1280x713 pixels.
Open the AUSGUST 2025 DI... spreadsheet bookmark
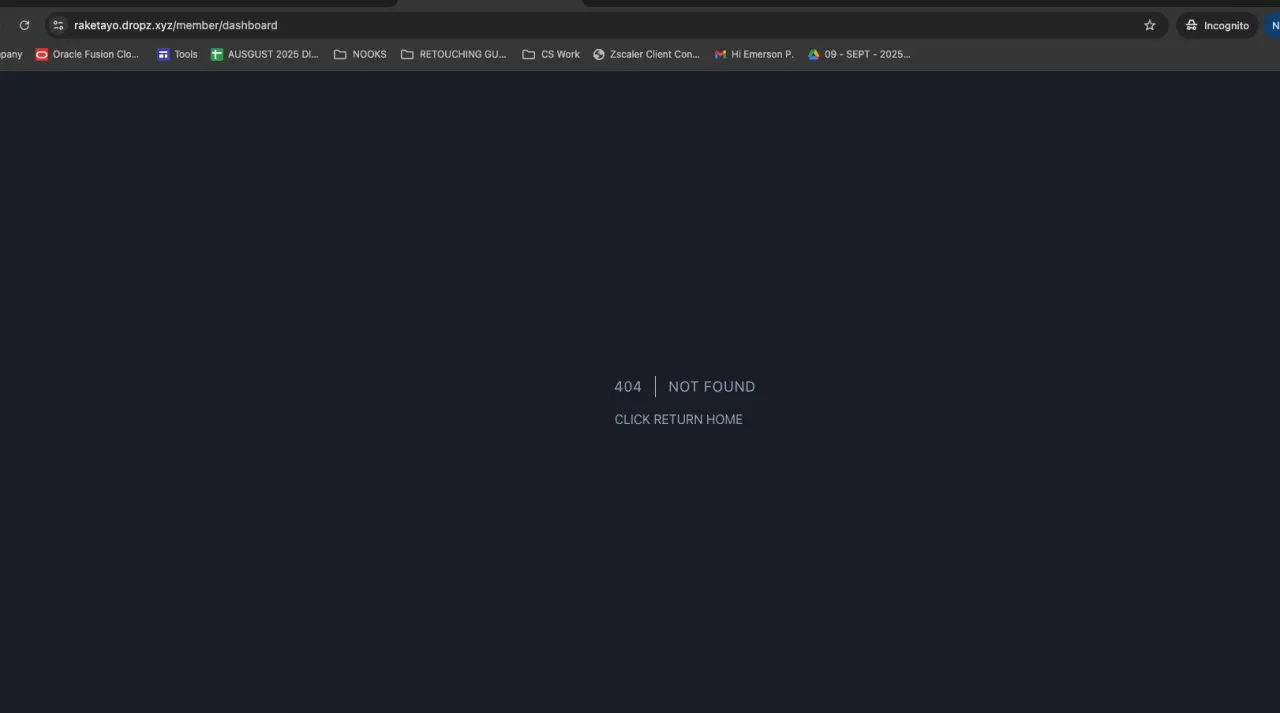click(265, 54)
